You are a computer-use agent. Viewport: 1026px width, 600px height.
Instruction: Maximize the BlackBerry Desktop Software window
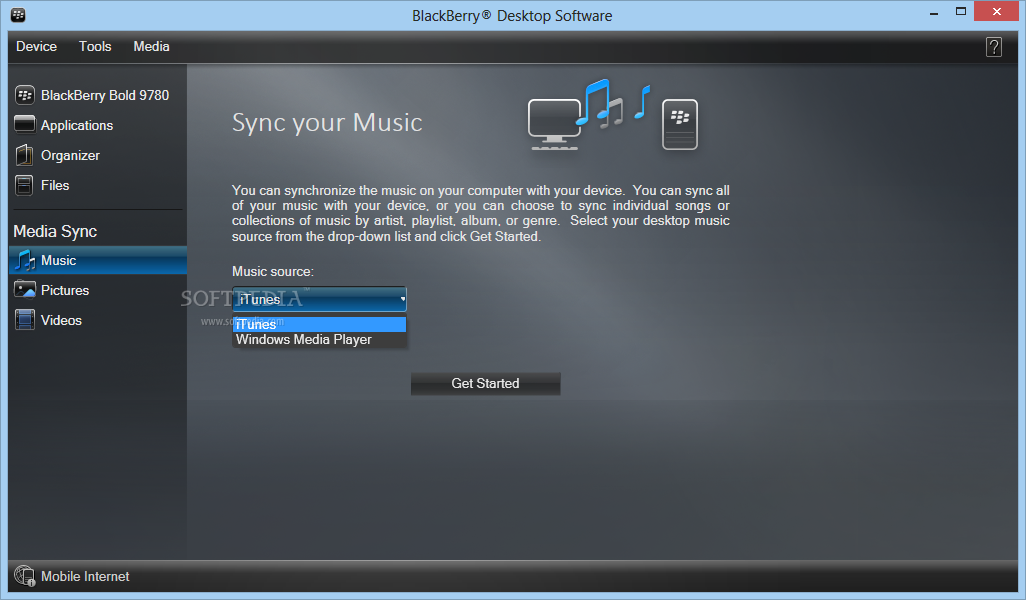tap(961, 12)
